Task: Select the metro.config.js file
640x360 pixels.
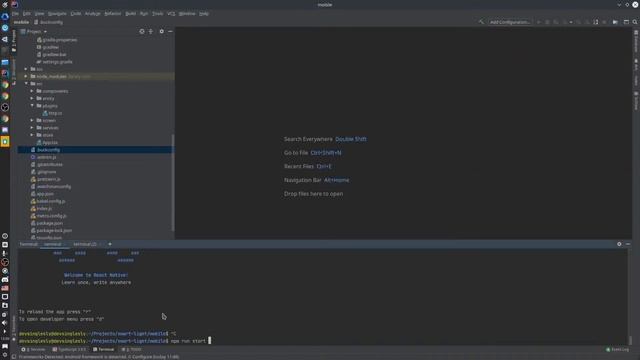Action: pyautogui.click(x=49, y=216)
